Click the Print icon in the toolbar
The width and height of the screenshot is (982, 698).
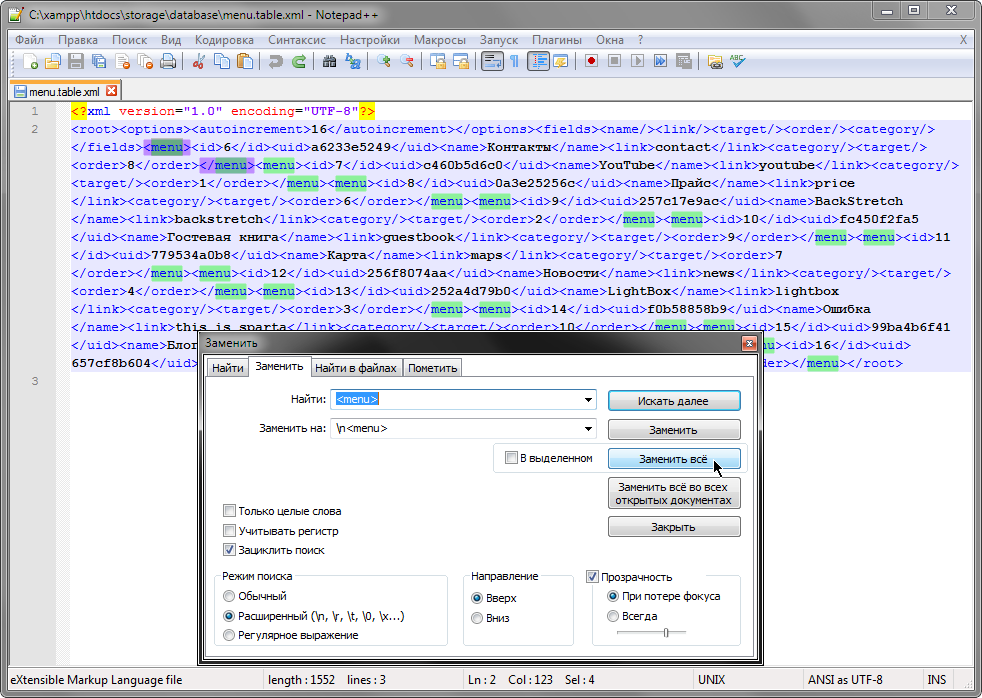tap(168, 61)
